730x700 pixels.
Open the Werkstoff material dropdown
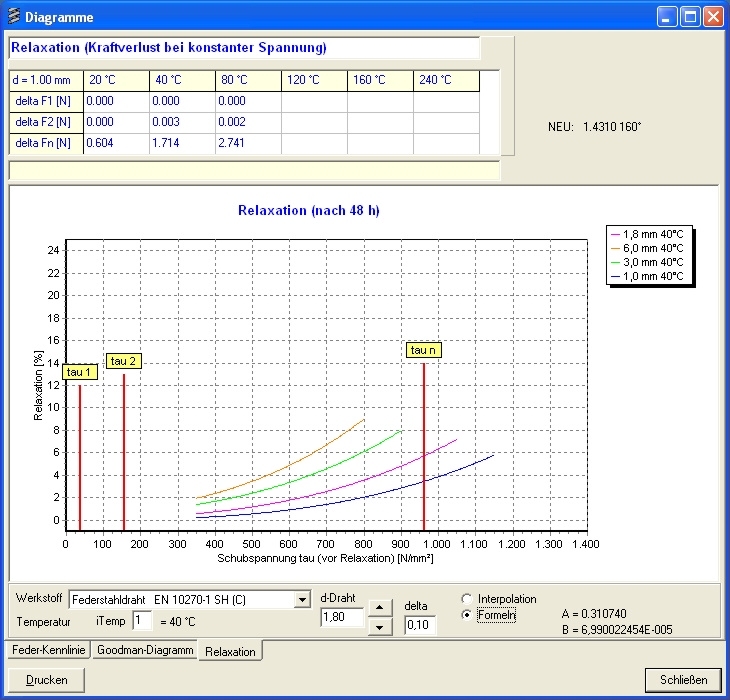coord(303,600)
